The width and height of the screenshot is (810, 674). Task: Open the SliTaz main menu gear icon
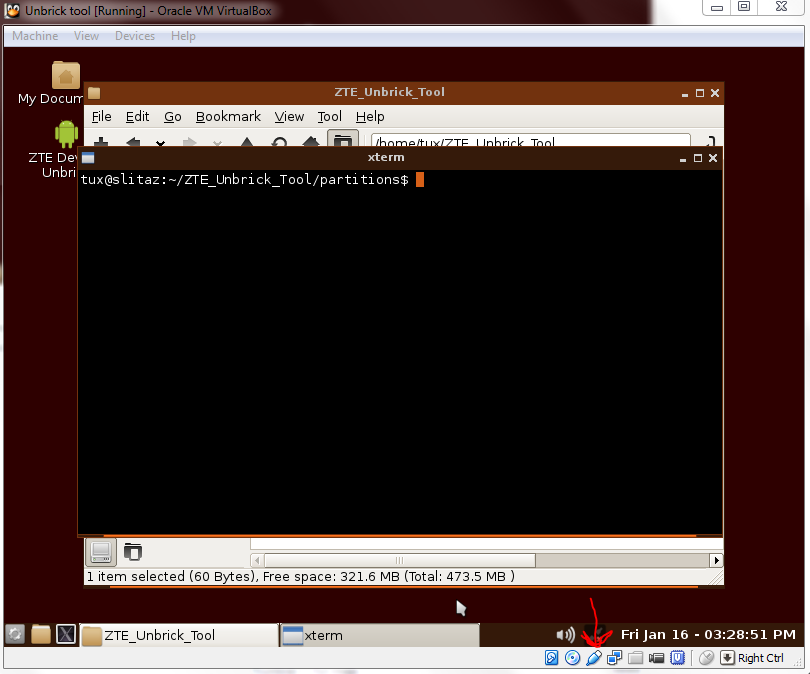[15, 634]
